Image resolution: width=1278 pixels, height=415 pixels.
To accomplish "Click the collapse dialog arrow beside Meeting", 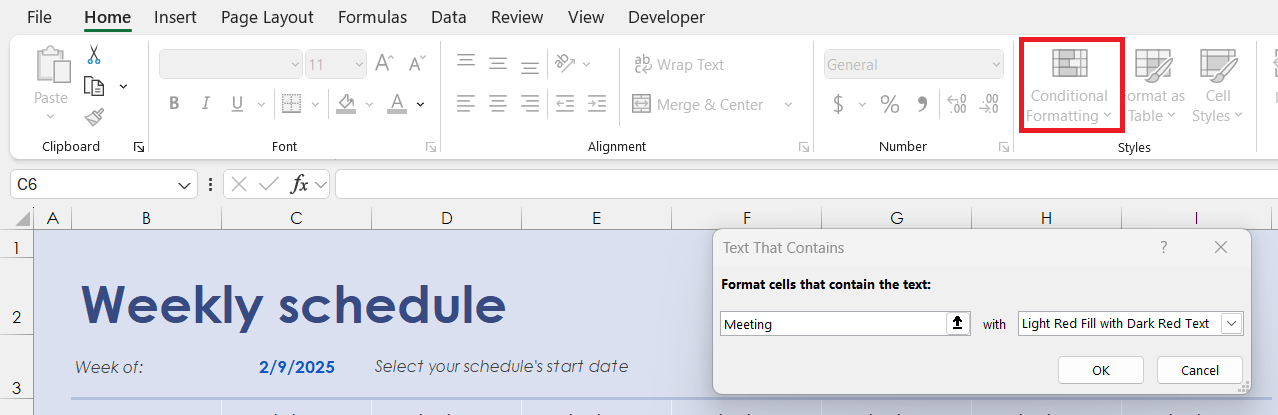I will tap(958, 323).
